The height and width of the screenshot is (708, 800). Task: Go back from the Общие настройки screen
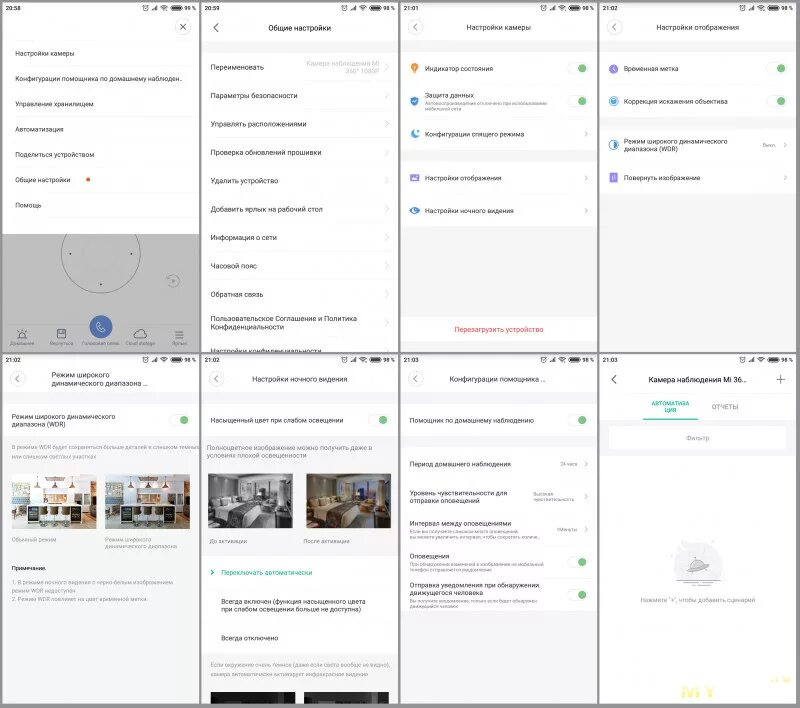[x=216, y=28]
